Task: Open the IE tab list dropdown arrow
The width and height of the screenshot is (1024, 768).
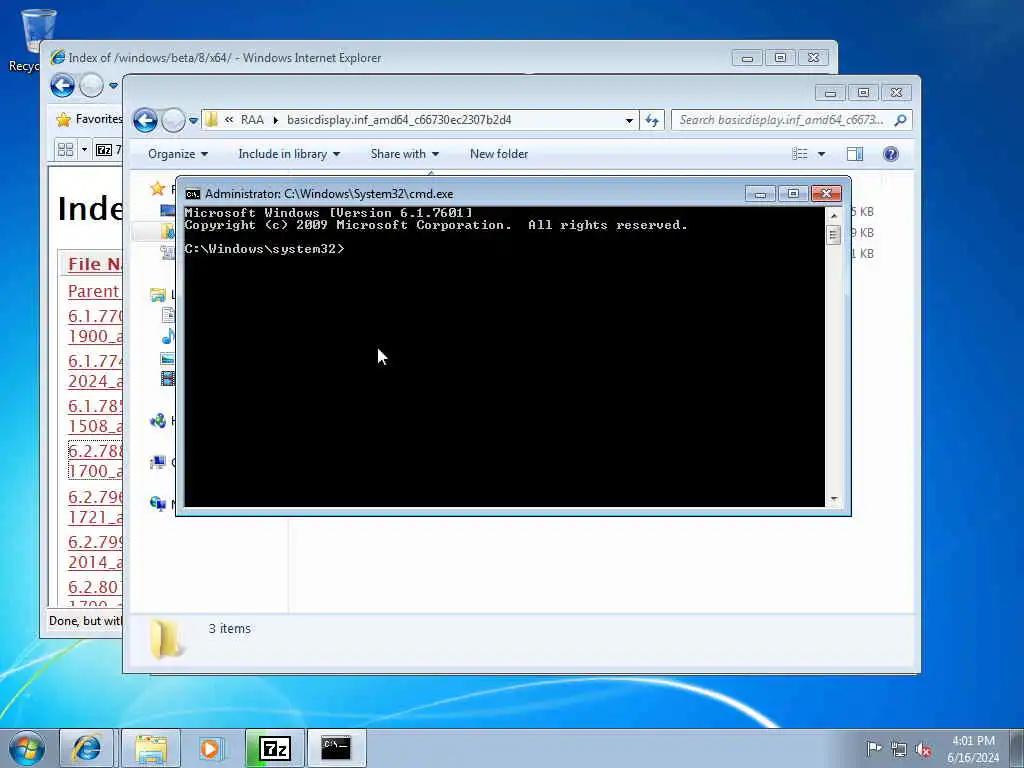Action: point(84,150)
